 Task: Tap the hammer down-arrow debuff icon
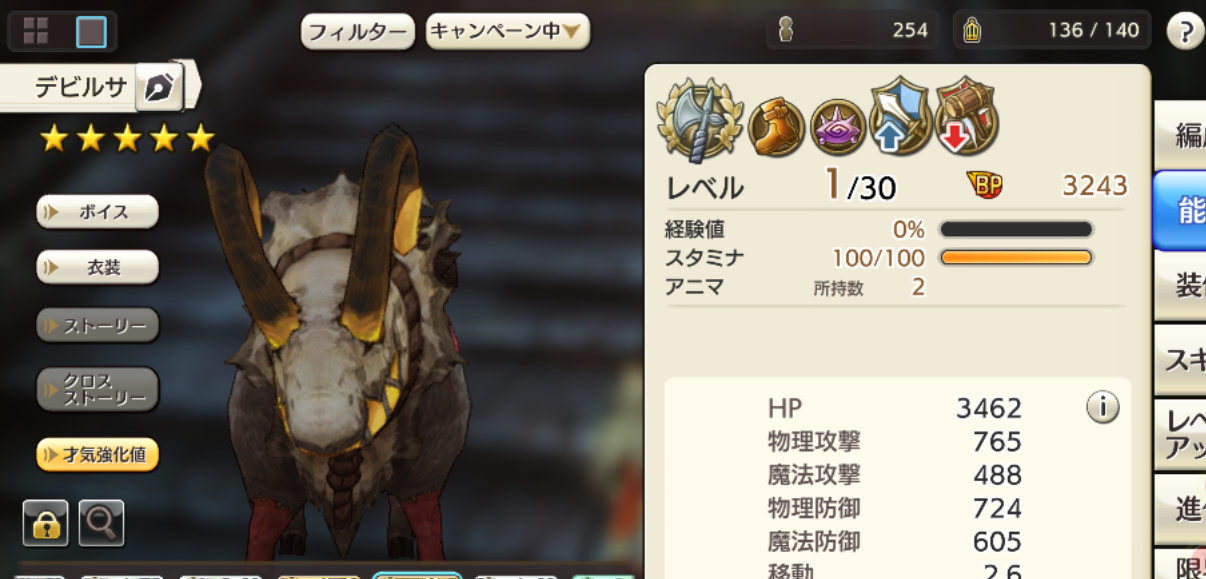click(x=966, y=117)
